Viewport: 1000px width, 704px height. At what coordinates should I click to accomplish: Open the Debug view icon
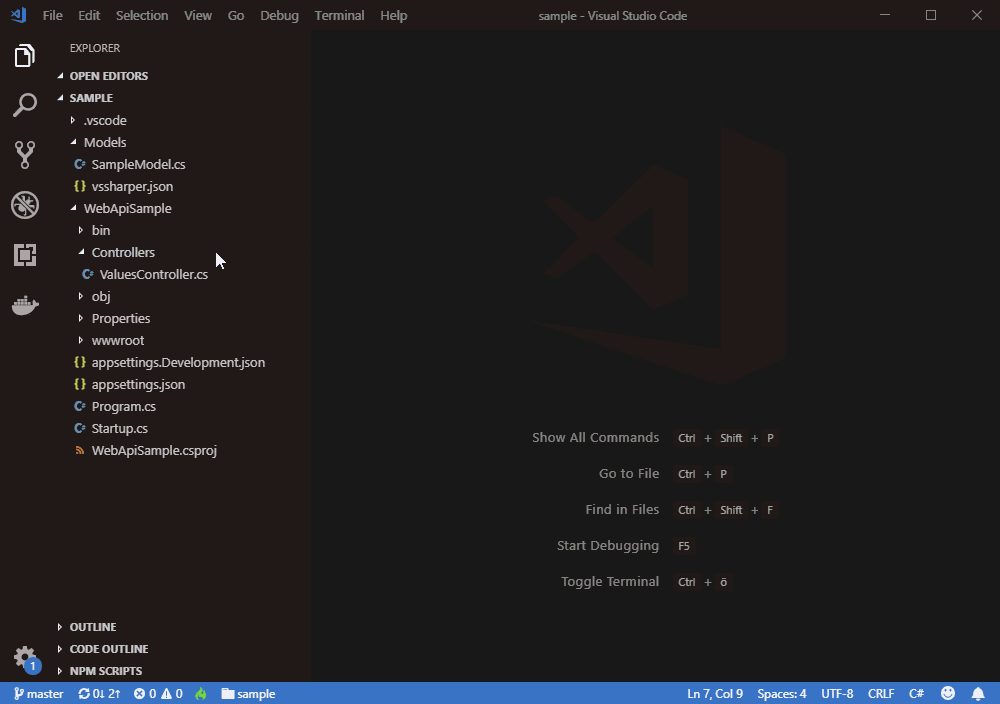[24, 205]
